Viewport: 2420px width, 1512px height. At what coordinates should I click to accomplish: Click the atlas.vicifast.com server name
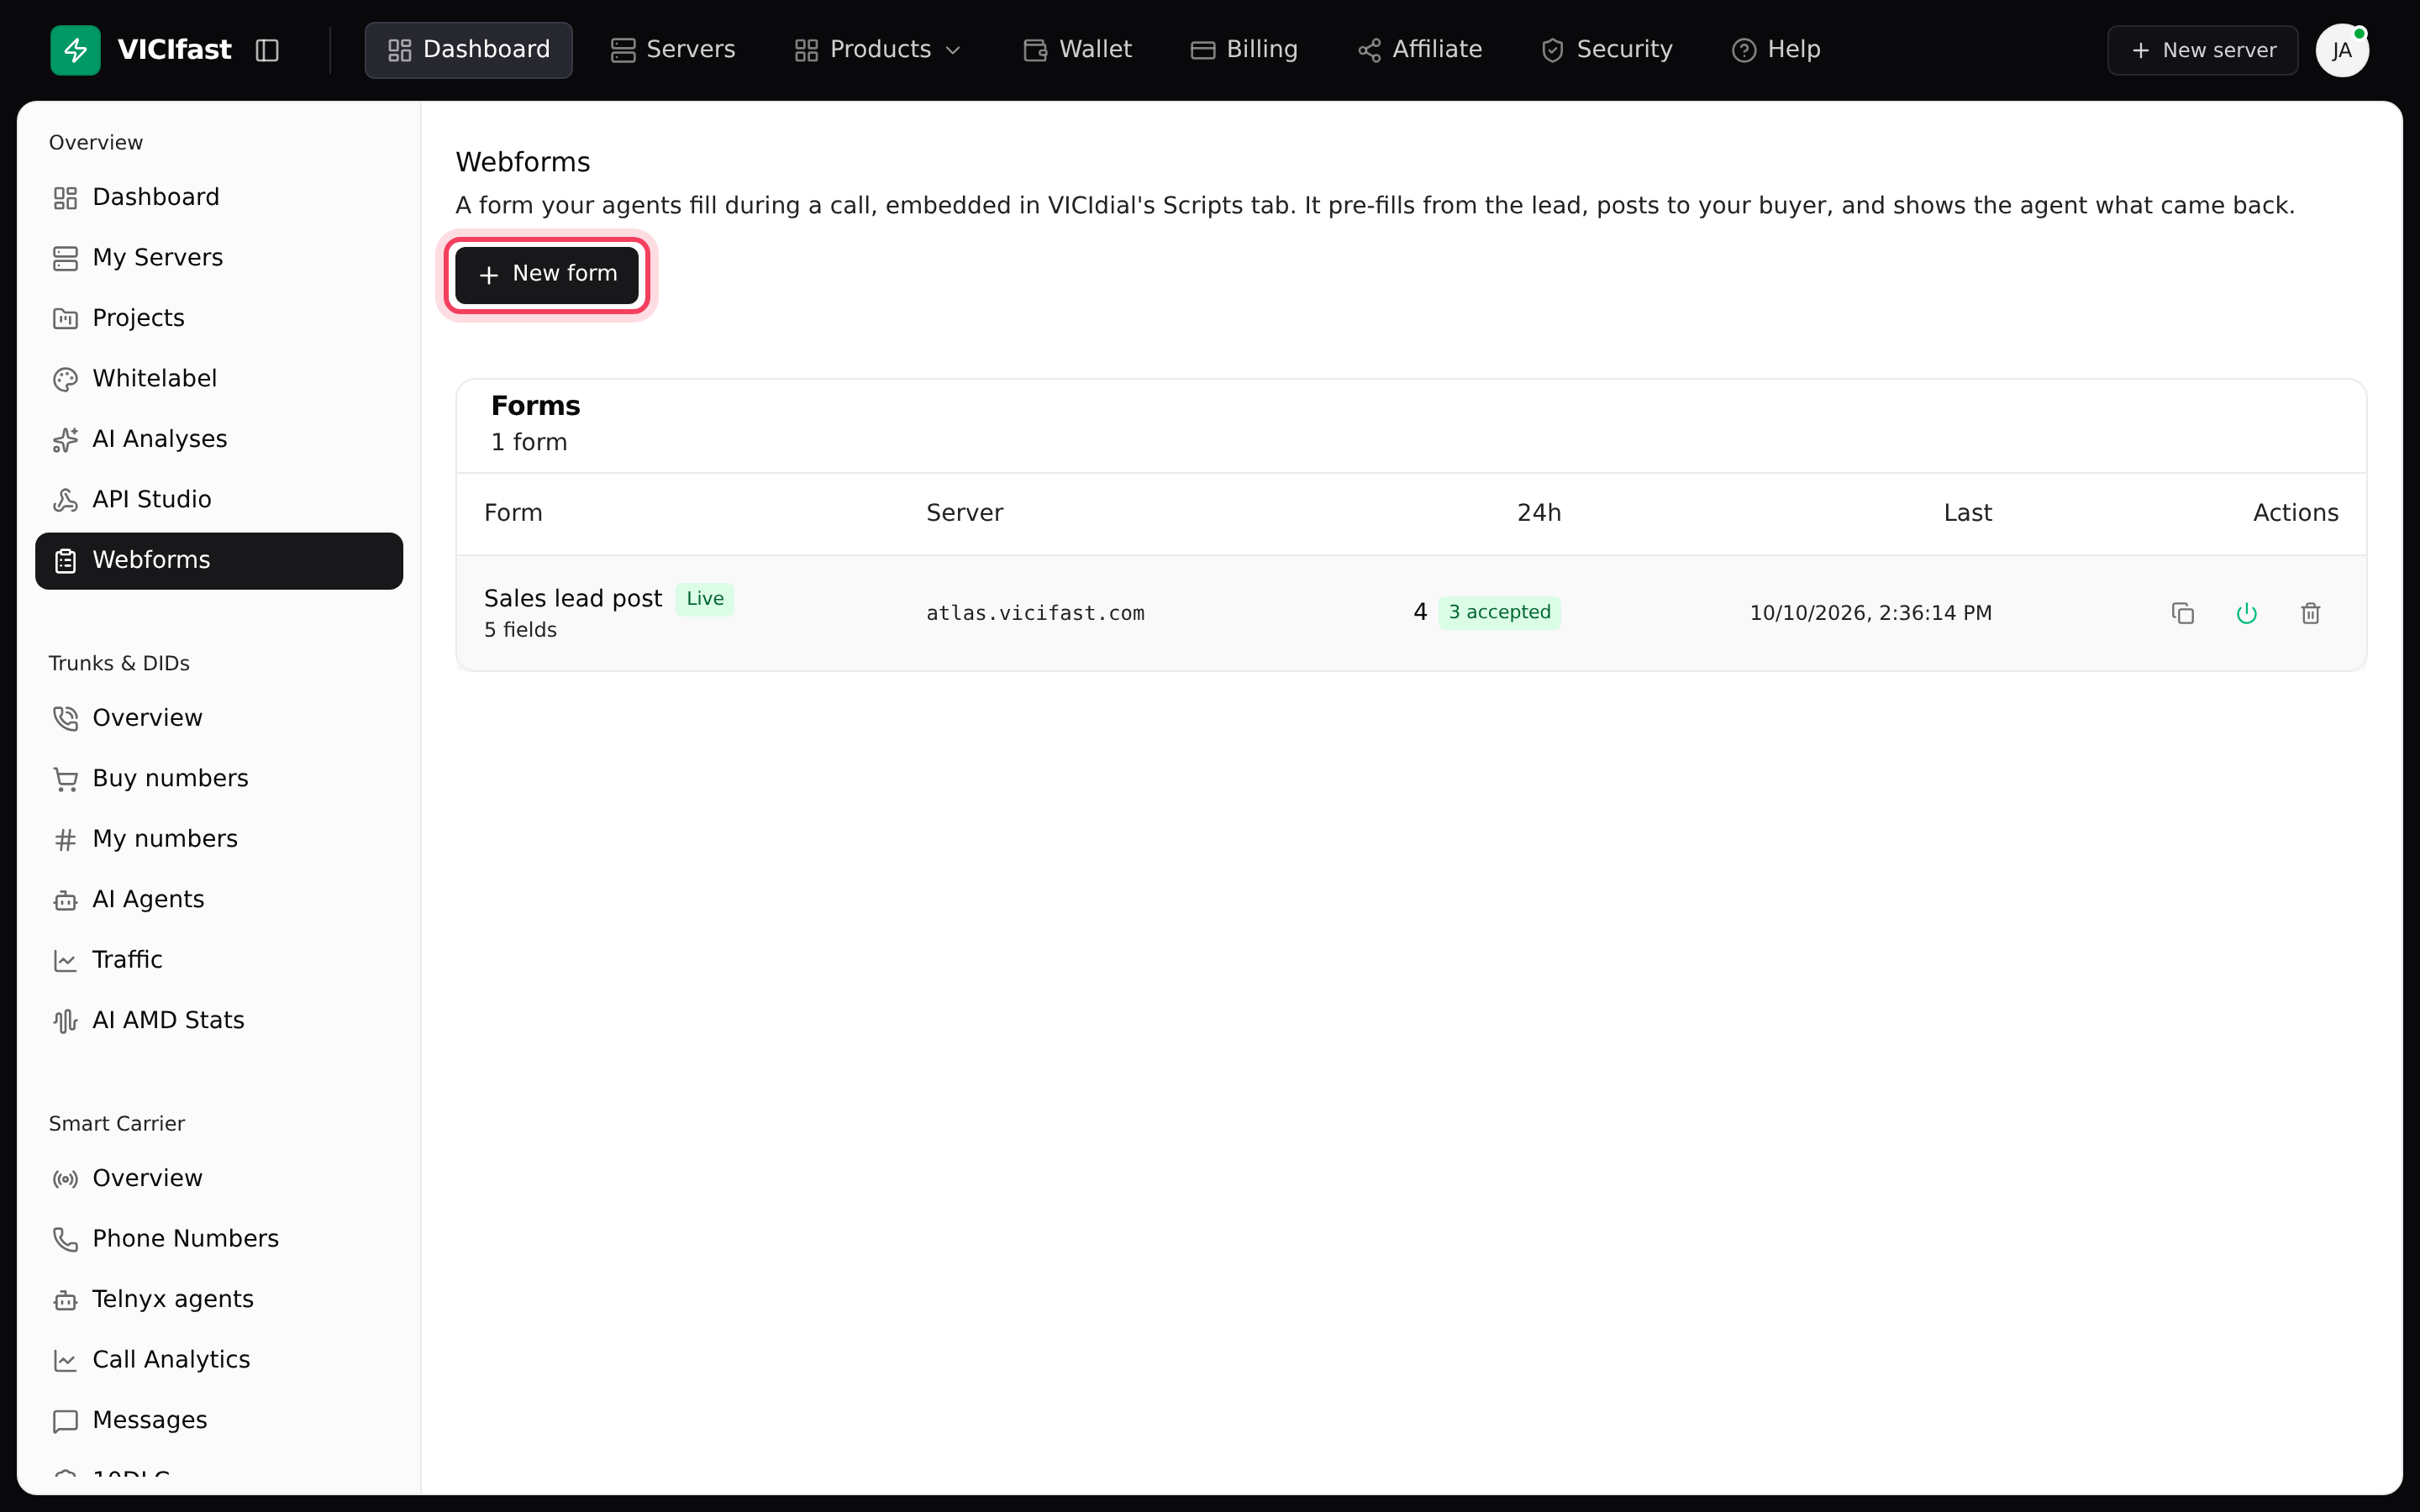(1035, 613)
